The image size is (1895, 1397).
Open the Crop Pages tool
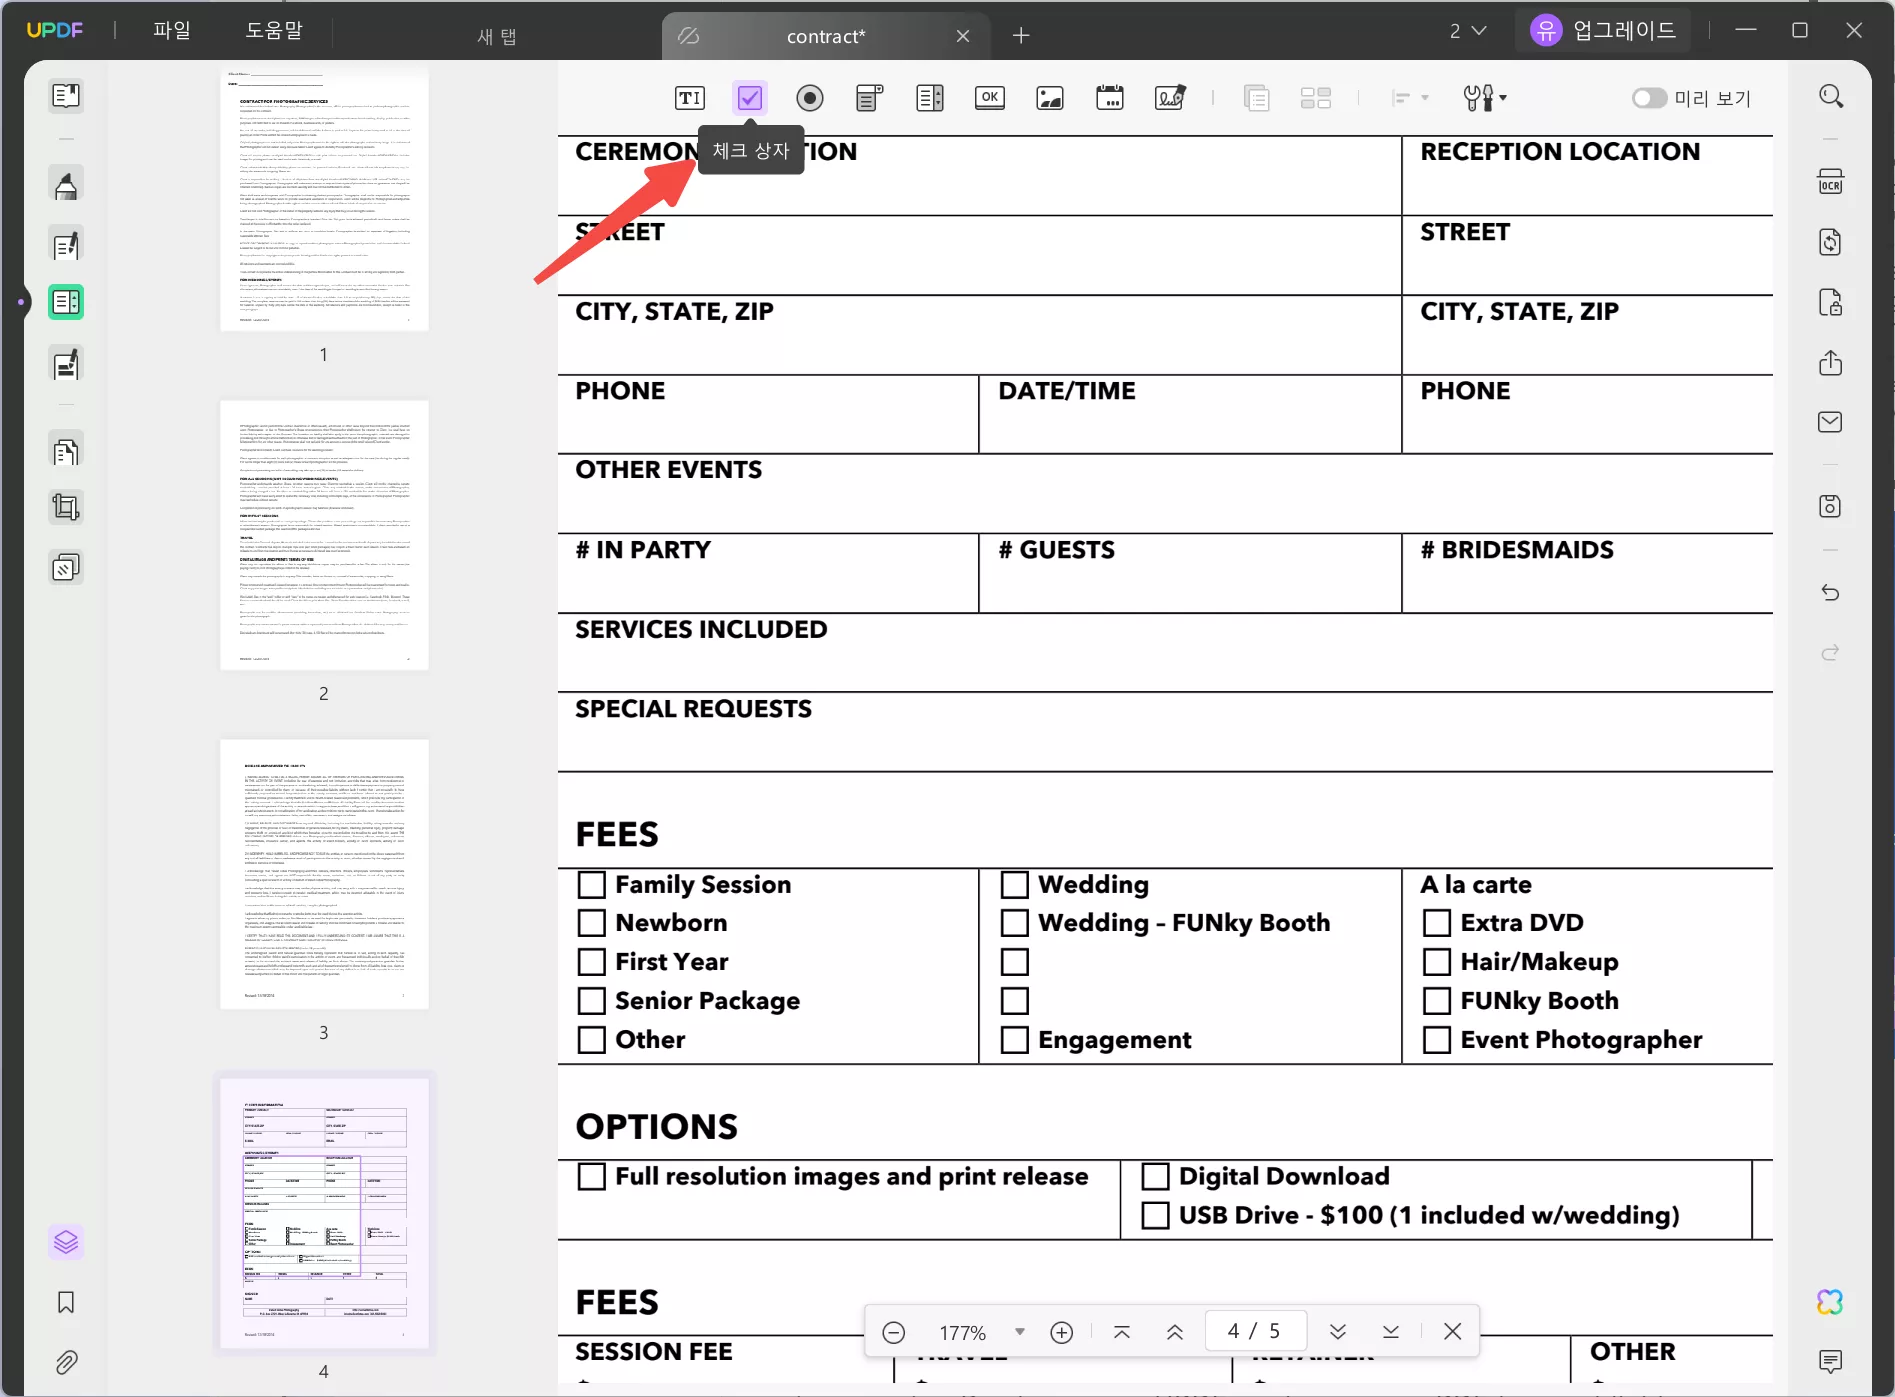(66, 508)
